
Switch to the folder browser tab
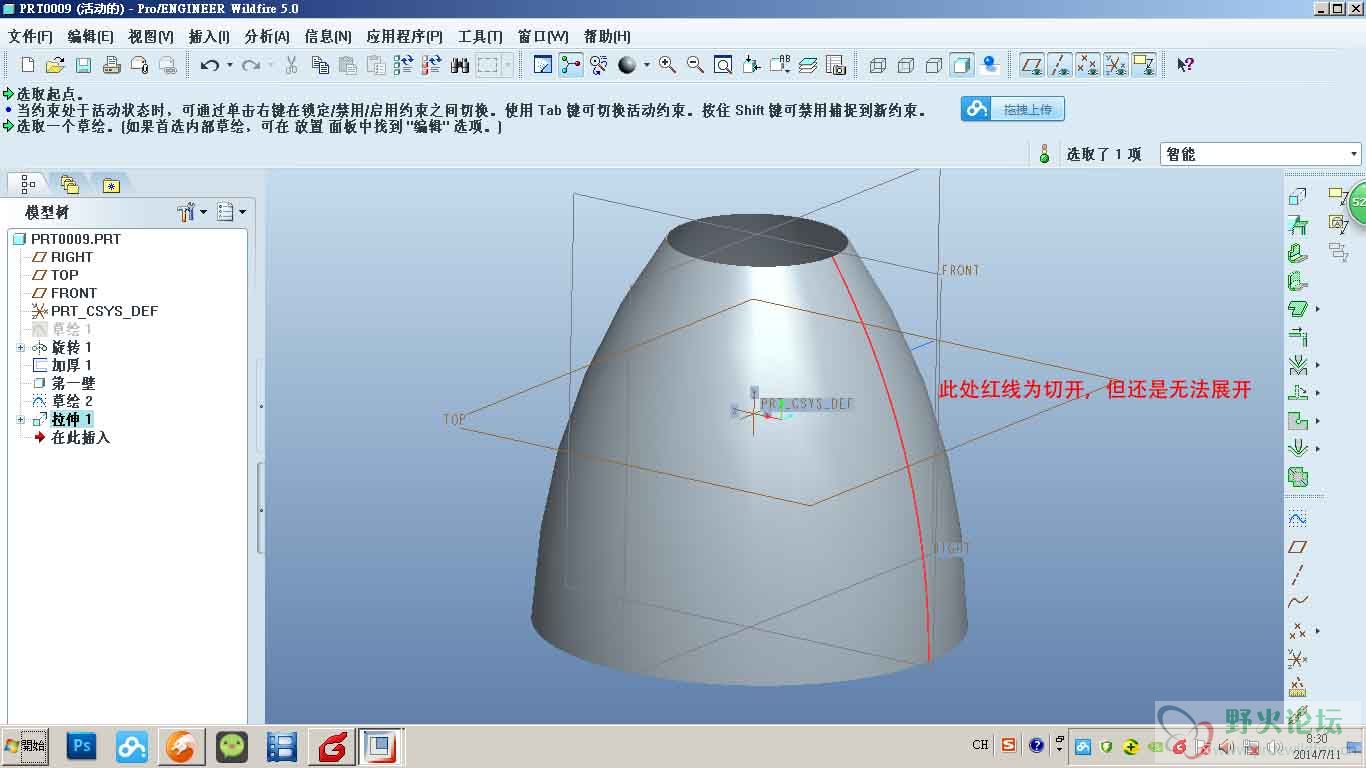pyautogui.click(x=69, y=184)
